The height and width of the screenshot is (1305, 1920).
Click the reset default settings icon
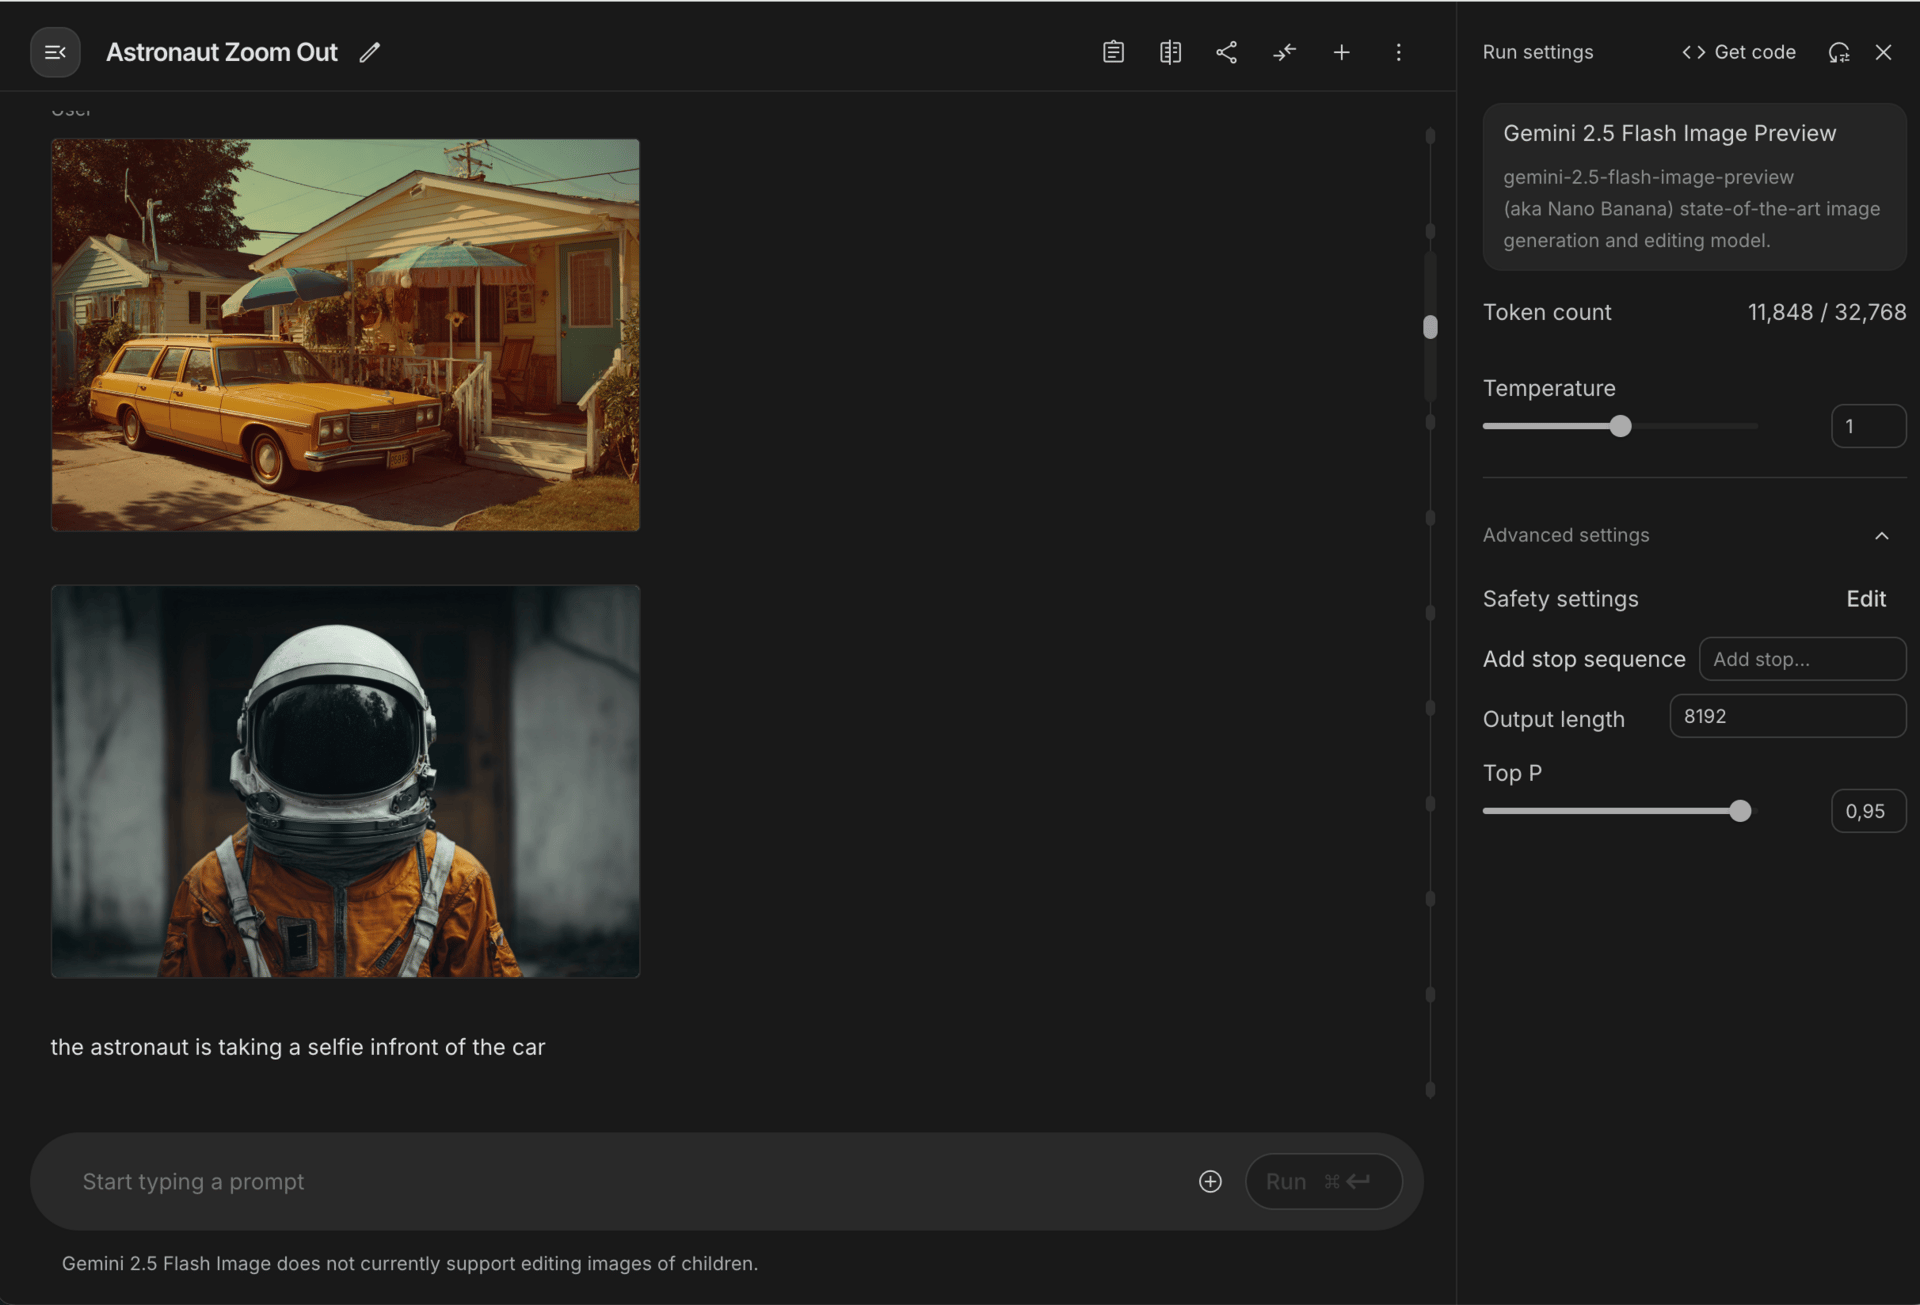pos(1839,52)
